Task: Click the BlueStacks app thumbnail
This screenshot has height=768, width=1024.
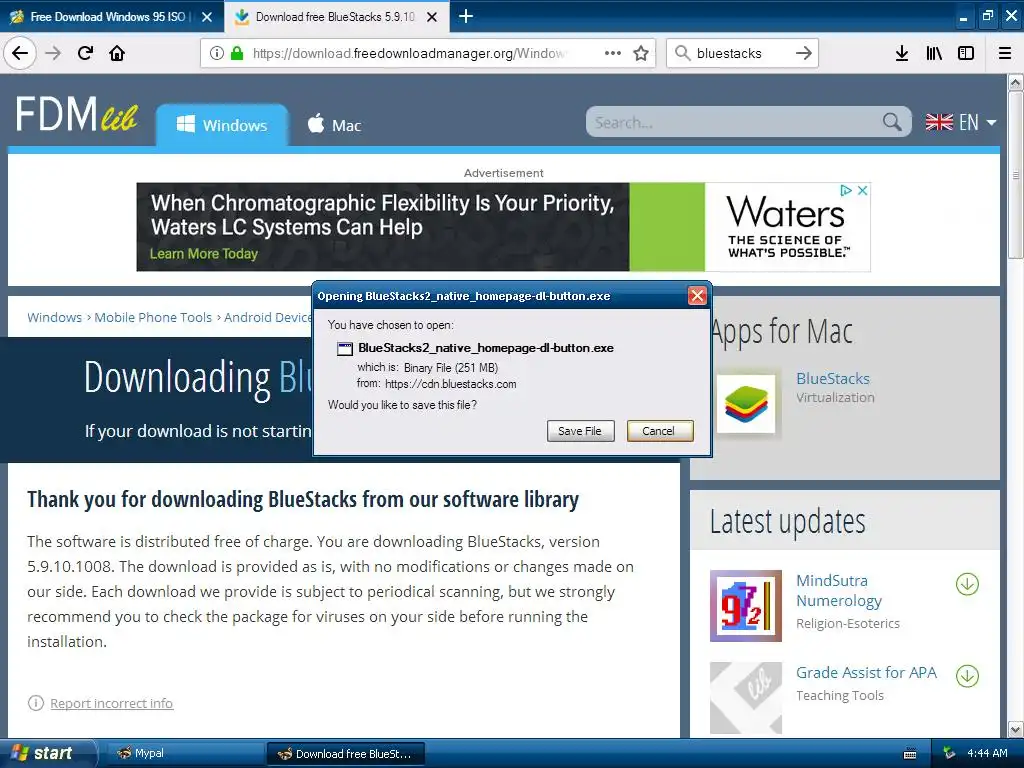Action: pos(746,404)
